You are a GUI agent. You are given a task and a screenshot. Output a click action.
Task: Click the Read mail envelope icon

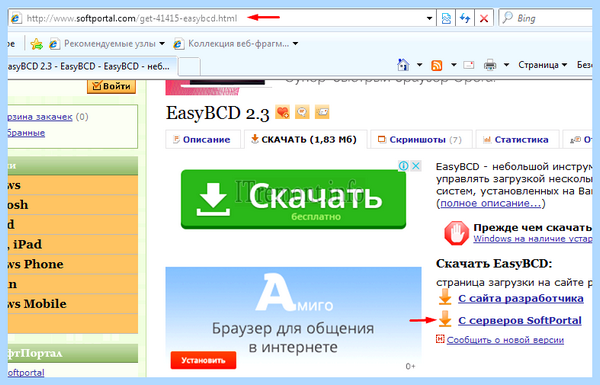pos(469,65)
